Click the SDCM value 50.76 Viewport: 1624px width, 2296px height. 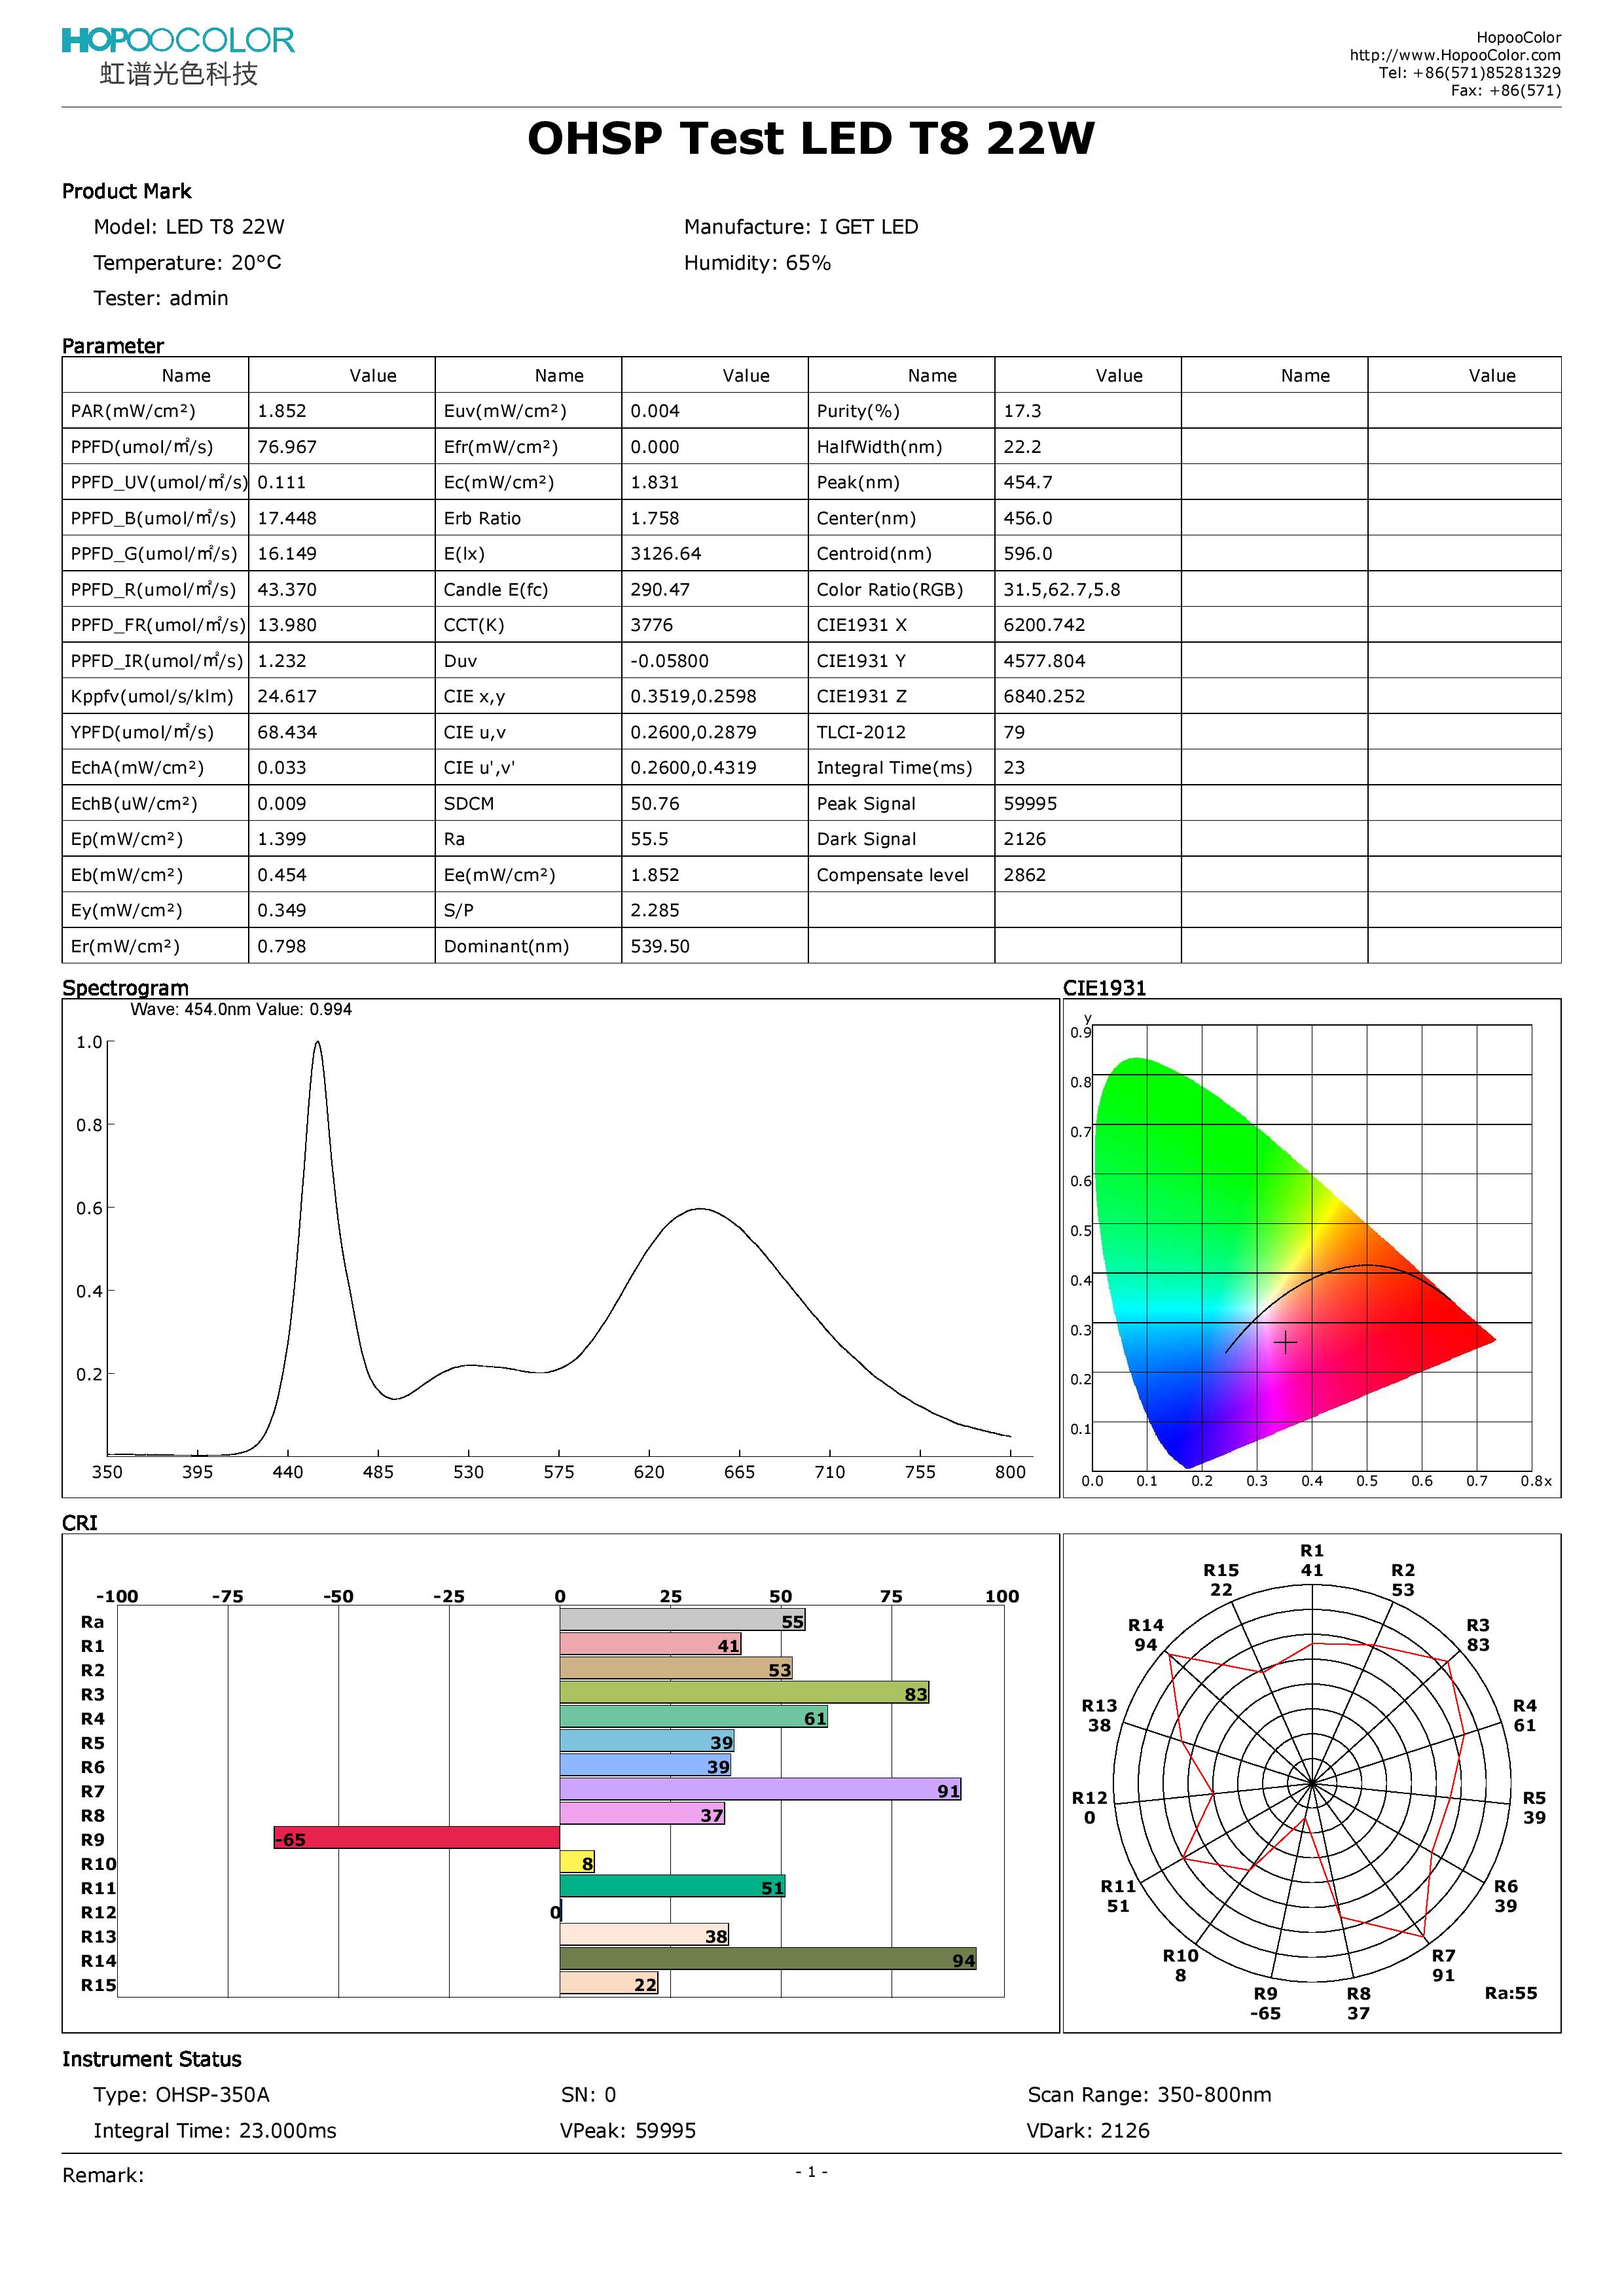[x=655, y=804]
